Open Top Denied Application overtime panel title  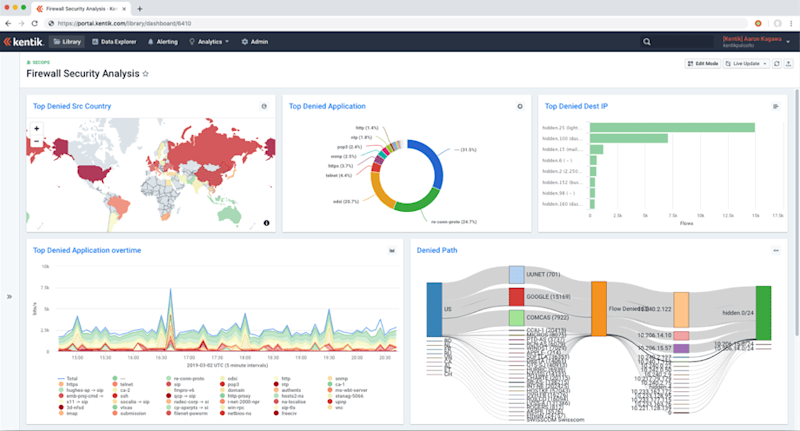pyautogui.click(x=87, y=250)
